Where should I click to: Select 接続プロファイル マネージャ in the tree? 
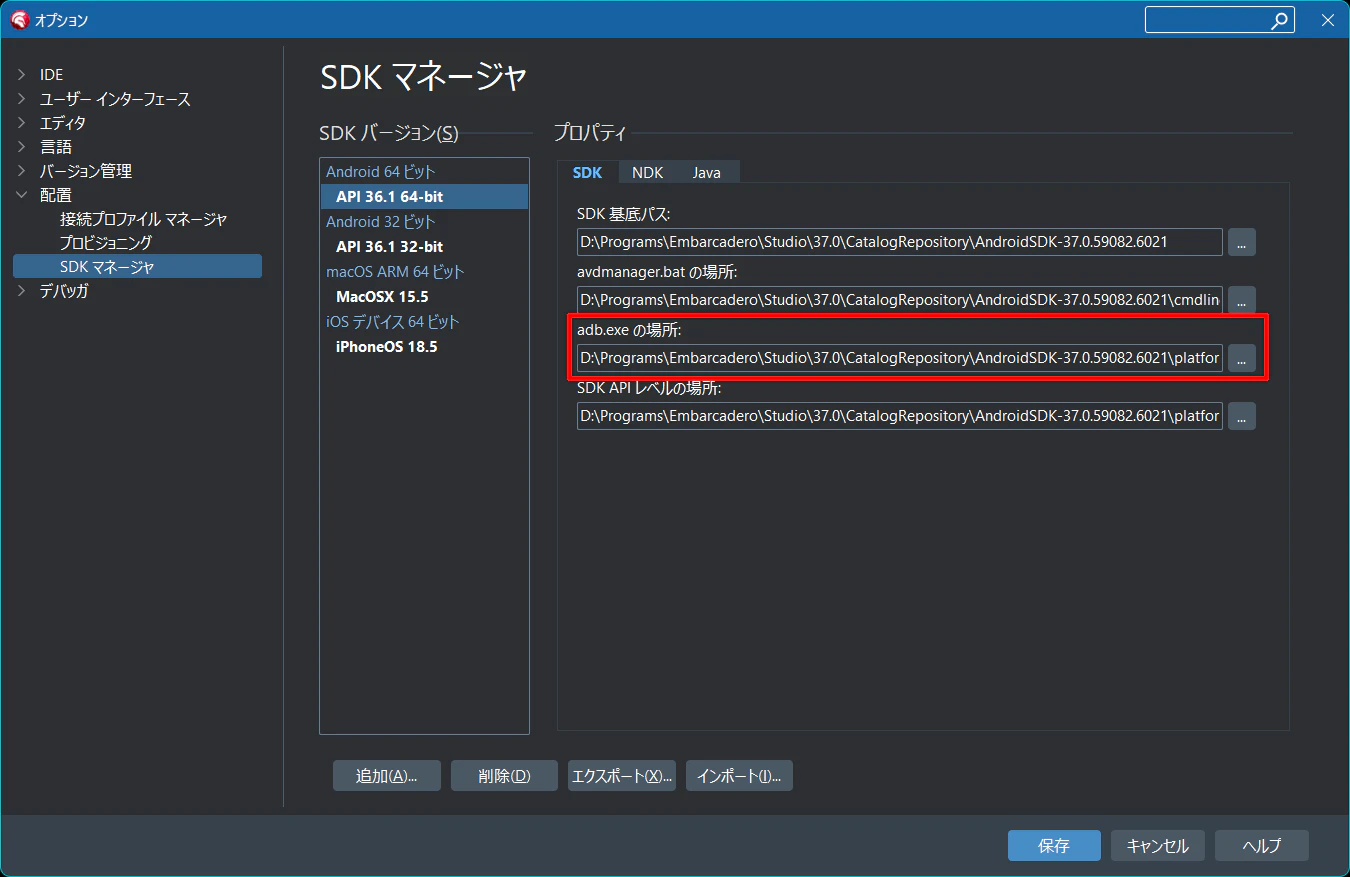(x=143, y=219)
